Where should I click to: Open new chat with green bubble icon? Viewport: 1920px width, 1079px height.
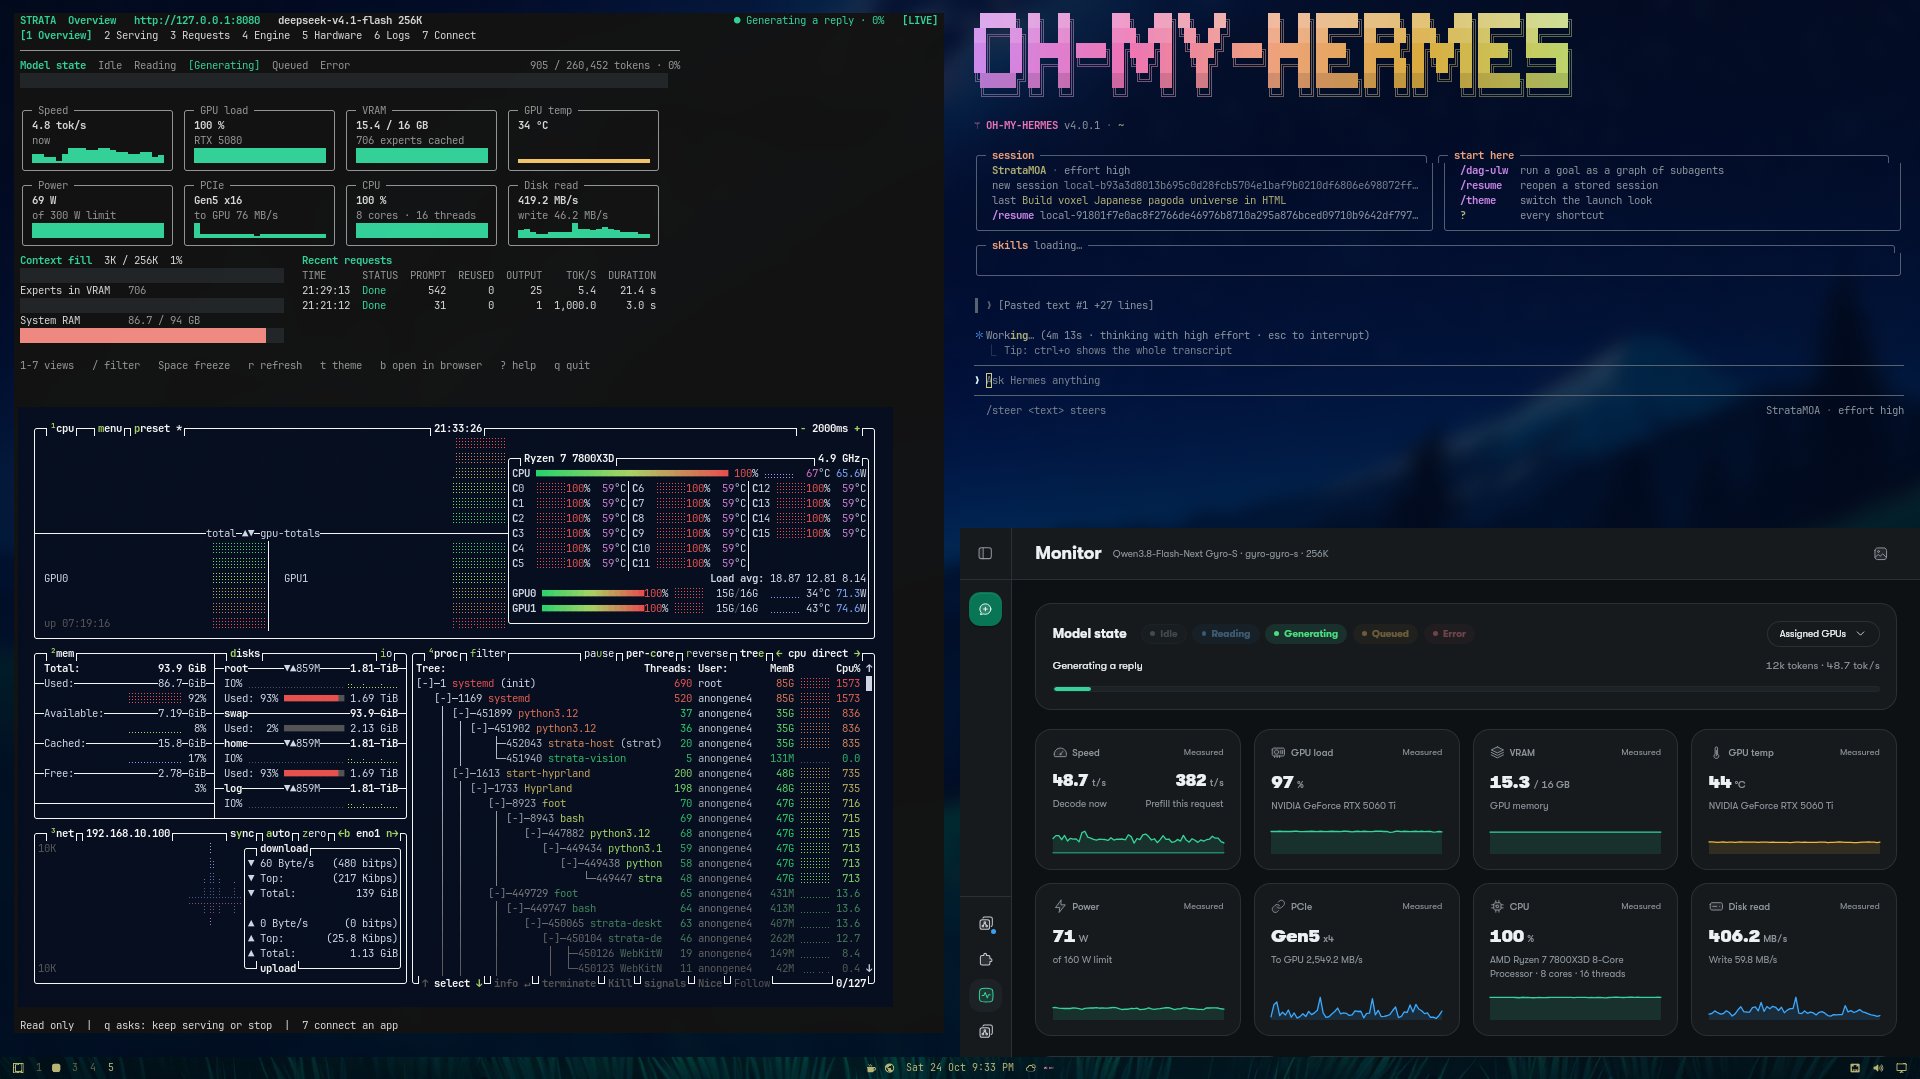coord(985,609)
